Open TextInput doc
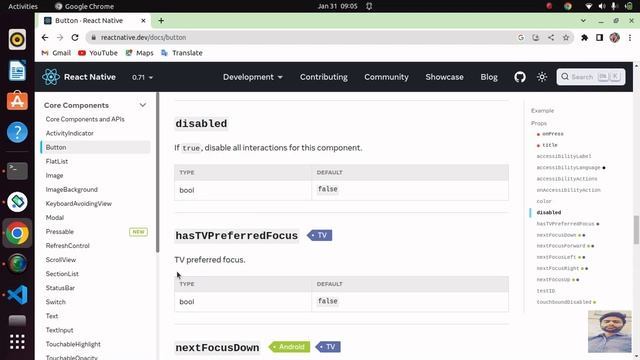This screenshot has height=360, width=640. [60, 330]
